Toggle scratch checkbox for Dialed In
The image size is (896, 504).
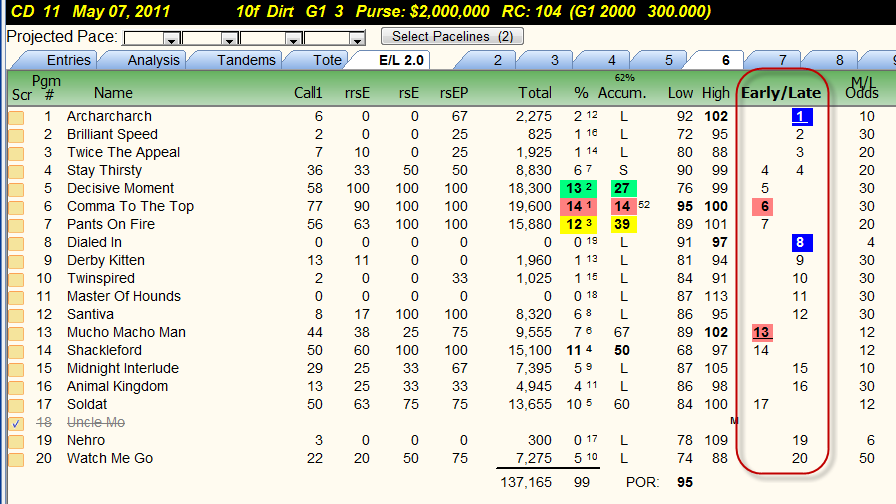[x=16, y=243]
